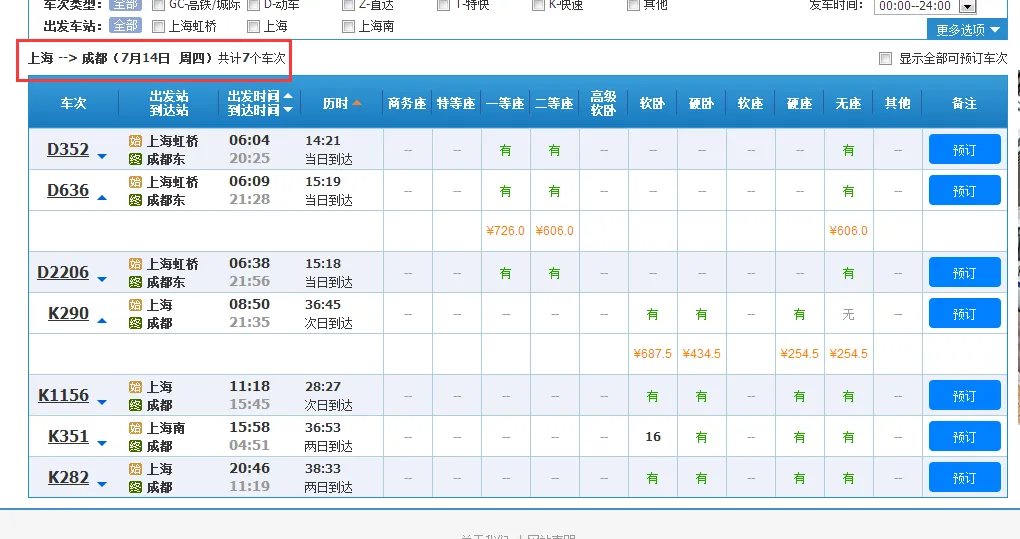Screen dimensions: 1020x539
Task: Click terminus icon in D636 row
Action: click(x=135, y=200)
